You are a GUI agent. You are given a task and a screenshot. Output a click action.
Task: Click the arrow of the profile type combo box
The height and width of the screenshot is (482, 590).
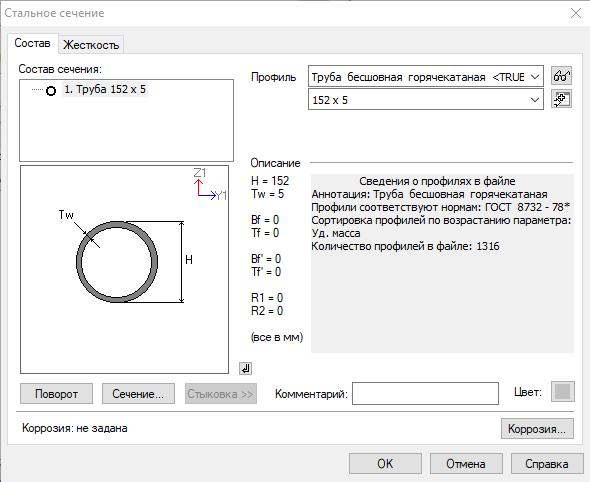click(x=535, y=77)
